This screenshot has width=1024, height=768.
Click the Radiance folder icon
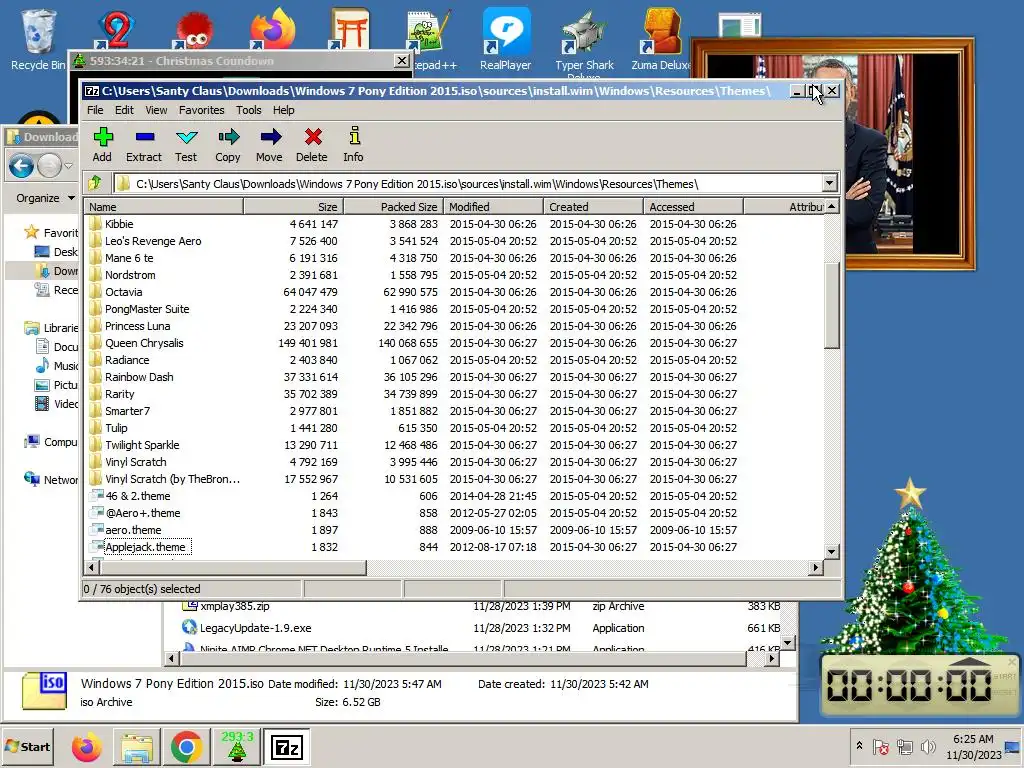(95, 360)
